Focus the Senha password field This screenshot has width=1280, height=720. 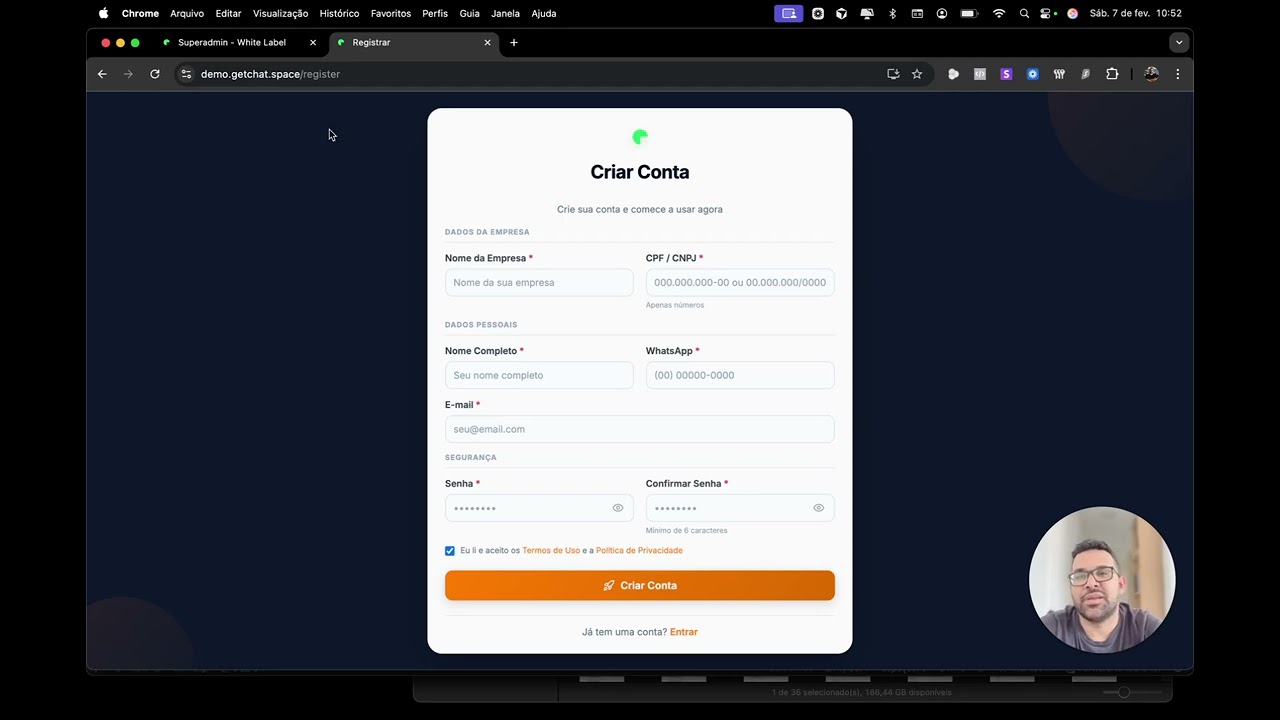point(539,508)
